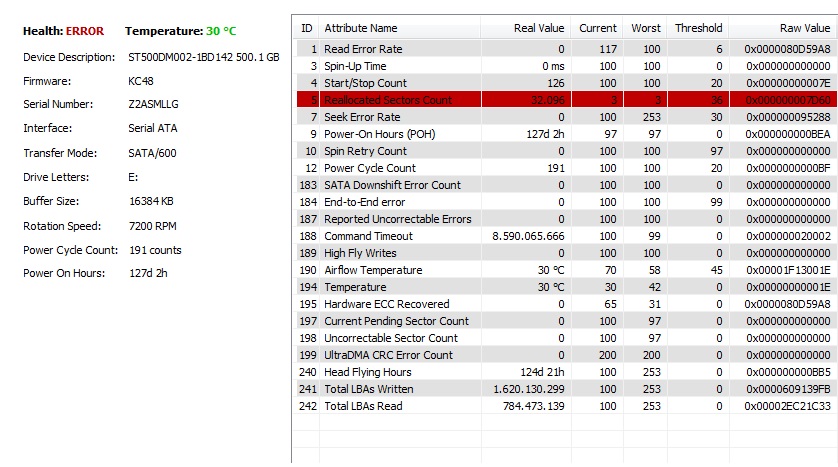Viewport: 838px width, 467px height.
Task: Select the Start/Stop Count attribute
Action: (565, 83)
